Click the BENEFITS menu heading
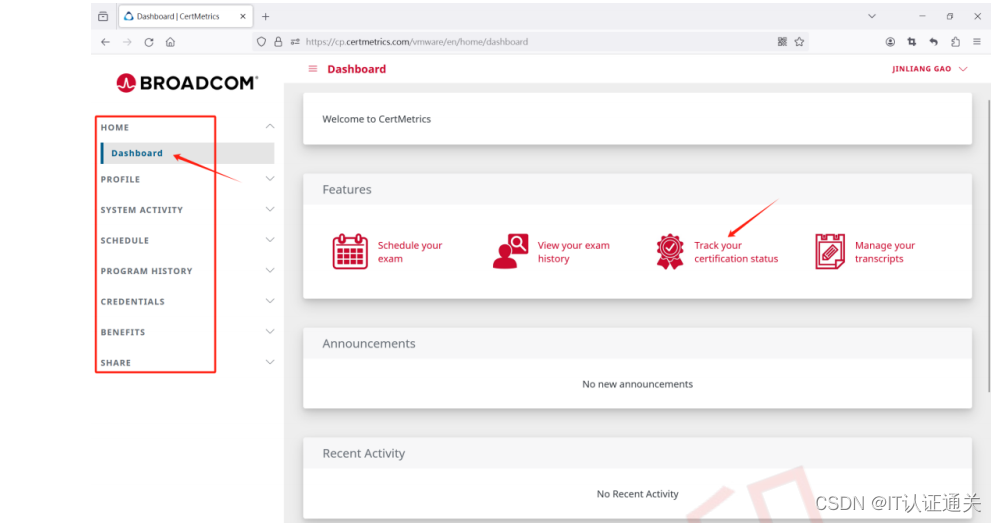 click(x=123, y=332)
